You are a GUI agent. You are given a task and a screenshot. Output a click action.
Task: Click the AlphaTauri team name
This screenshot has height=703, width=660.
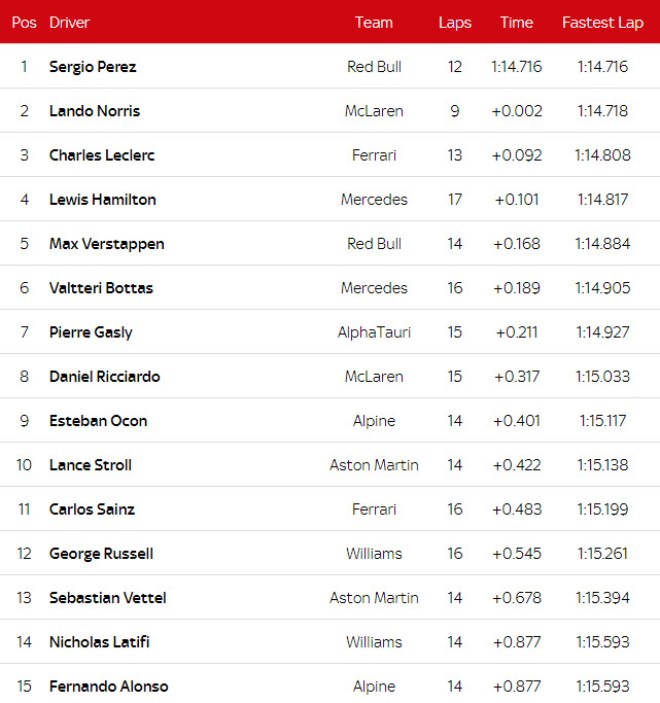(x=374, y=332)
